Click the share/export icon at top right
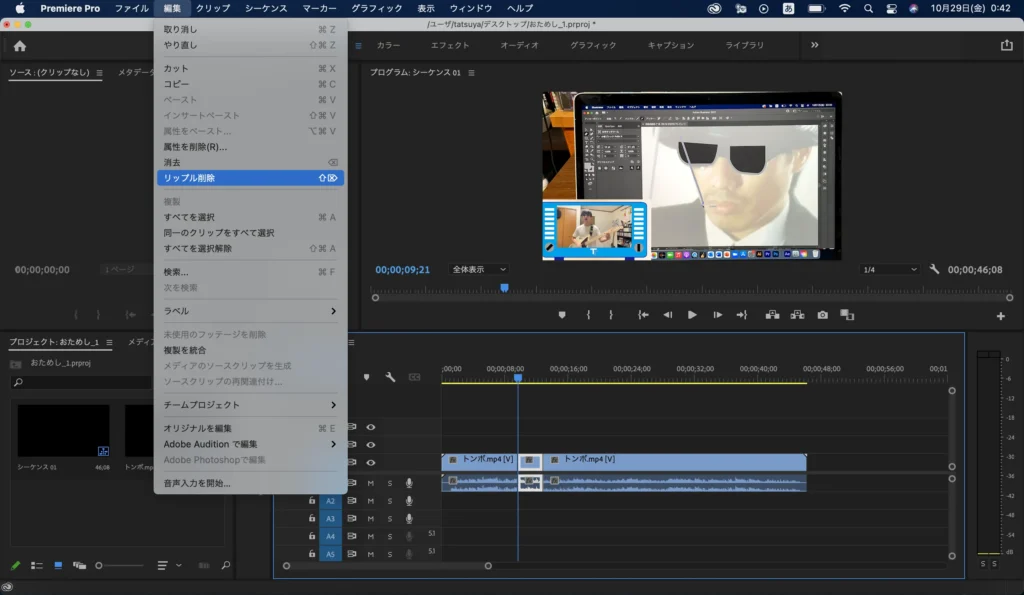This screenshot has width=1024, height=595. tap(1006, 45)
